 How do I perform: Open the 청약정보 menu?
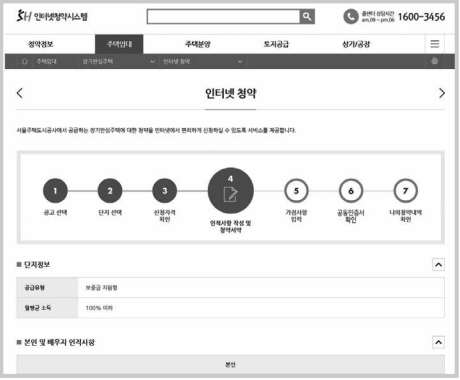click(41, 44)
